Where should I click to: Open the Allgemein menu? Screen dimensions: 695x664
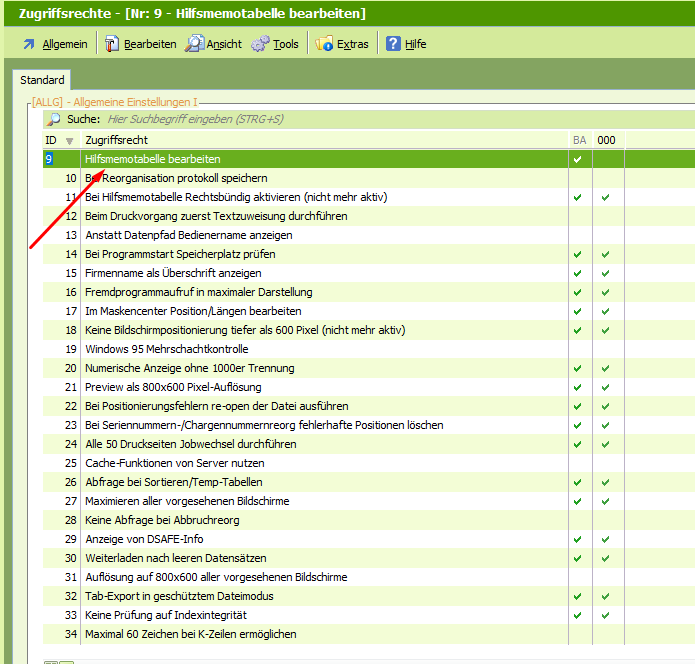[65, 44]
